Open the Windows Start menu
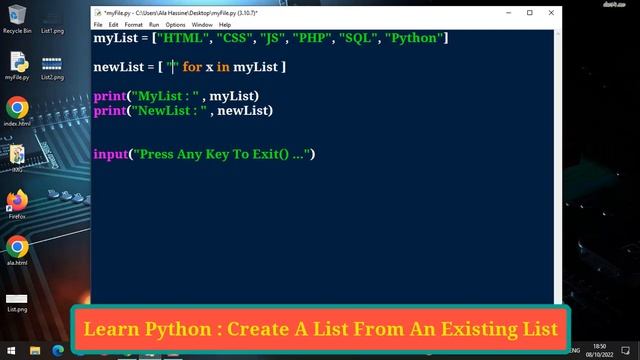640x360 pixels. click(11, 351)
